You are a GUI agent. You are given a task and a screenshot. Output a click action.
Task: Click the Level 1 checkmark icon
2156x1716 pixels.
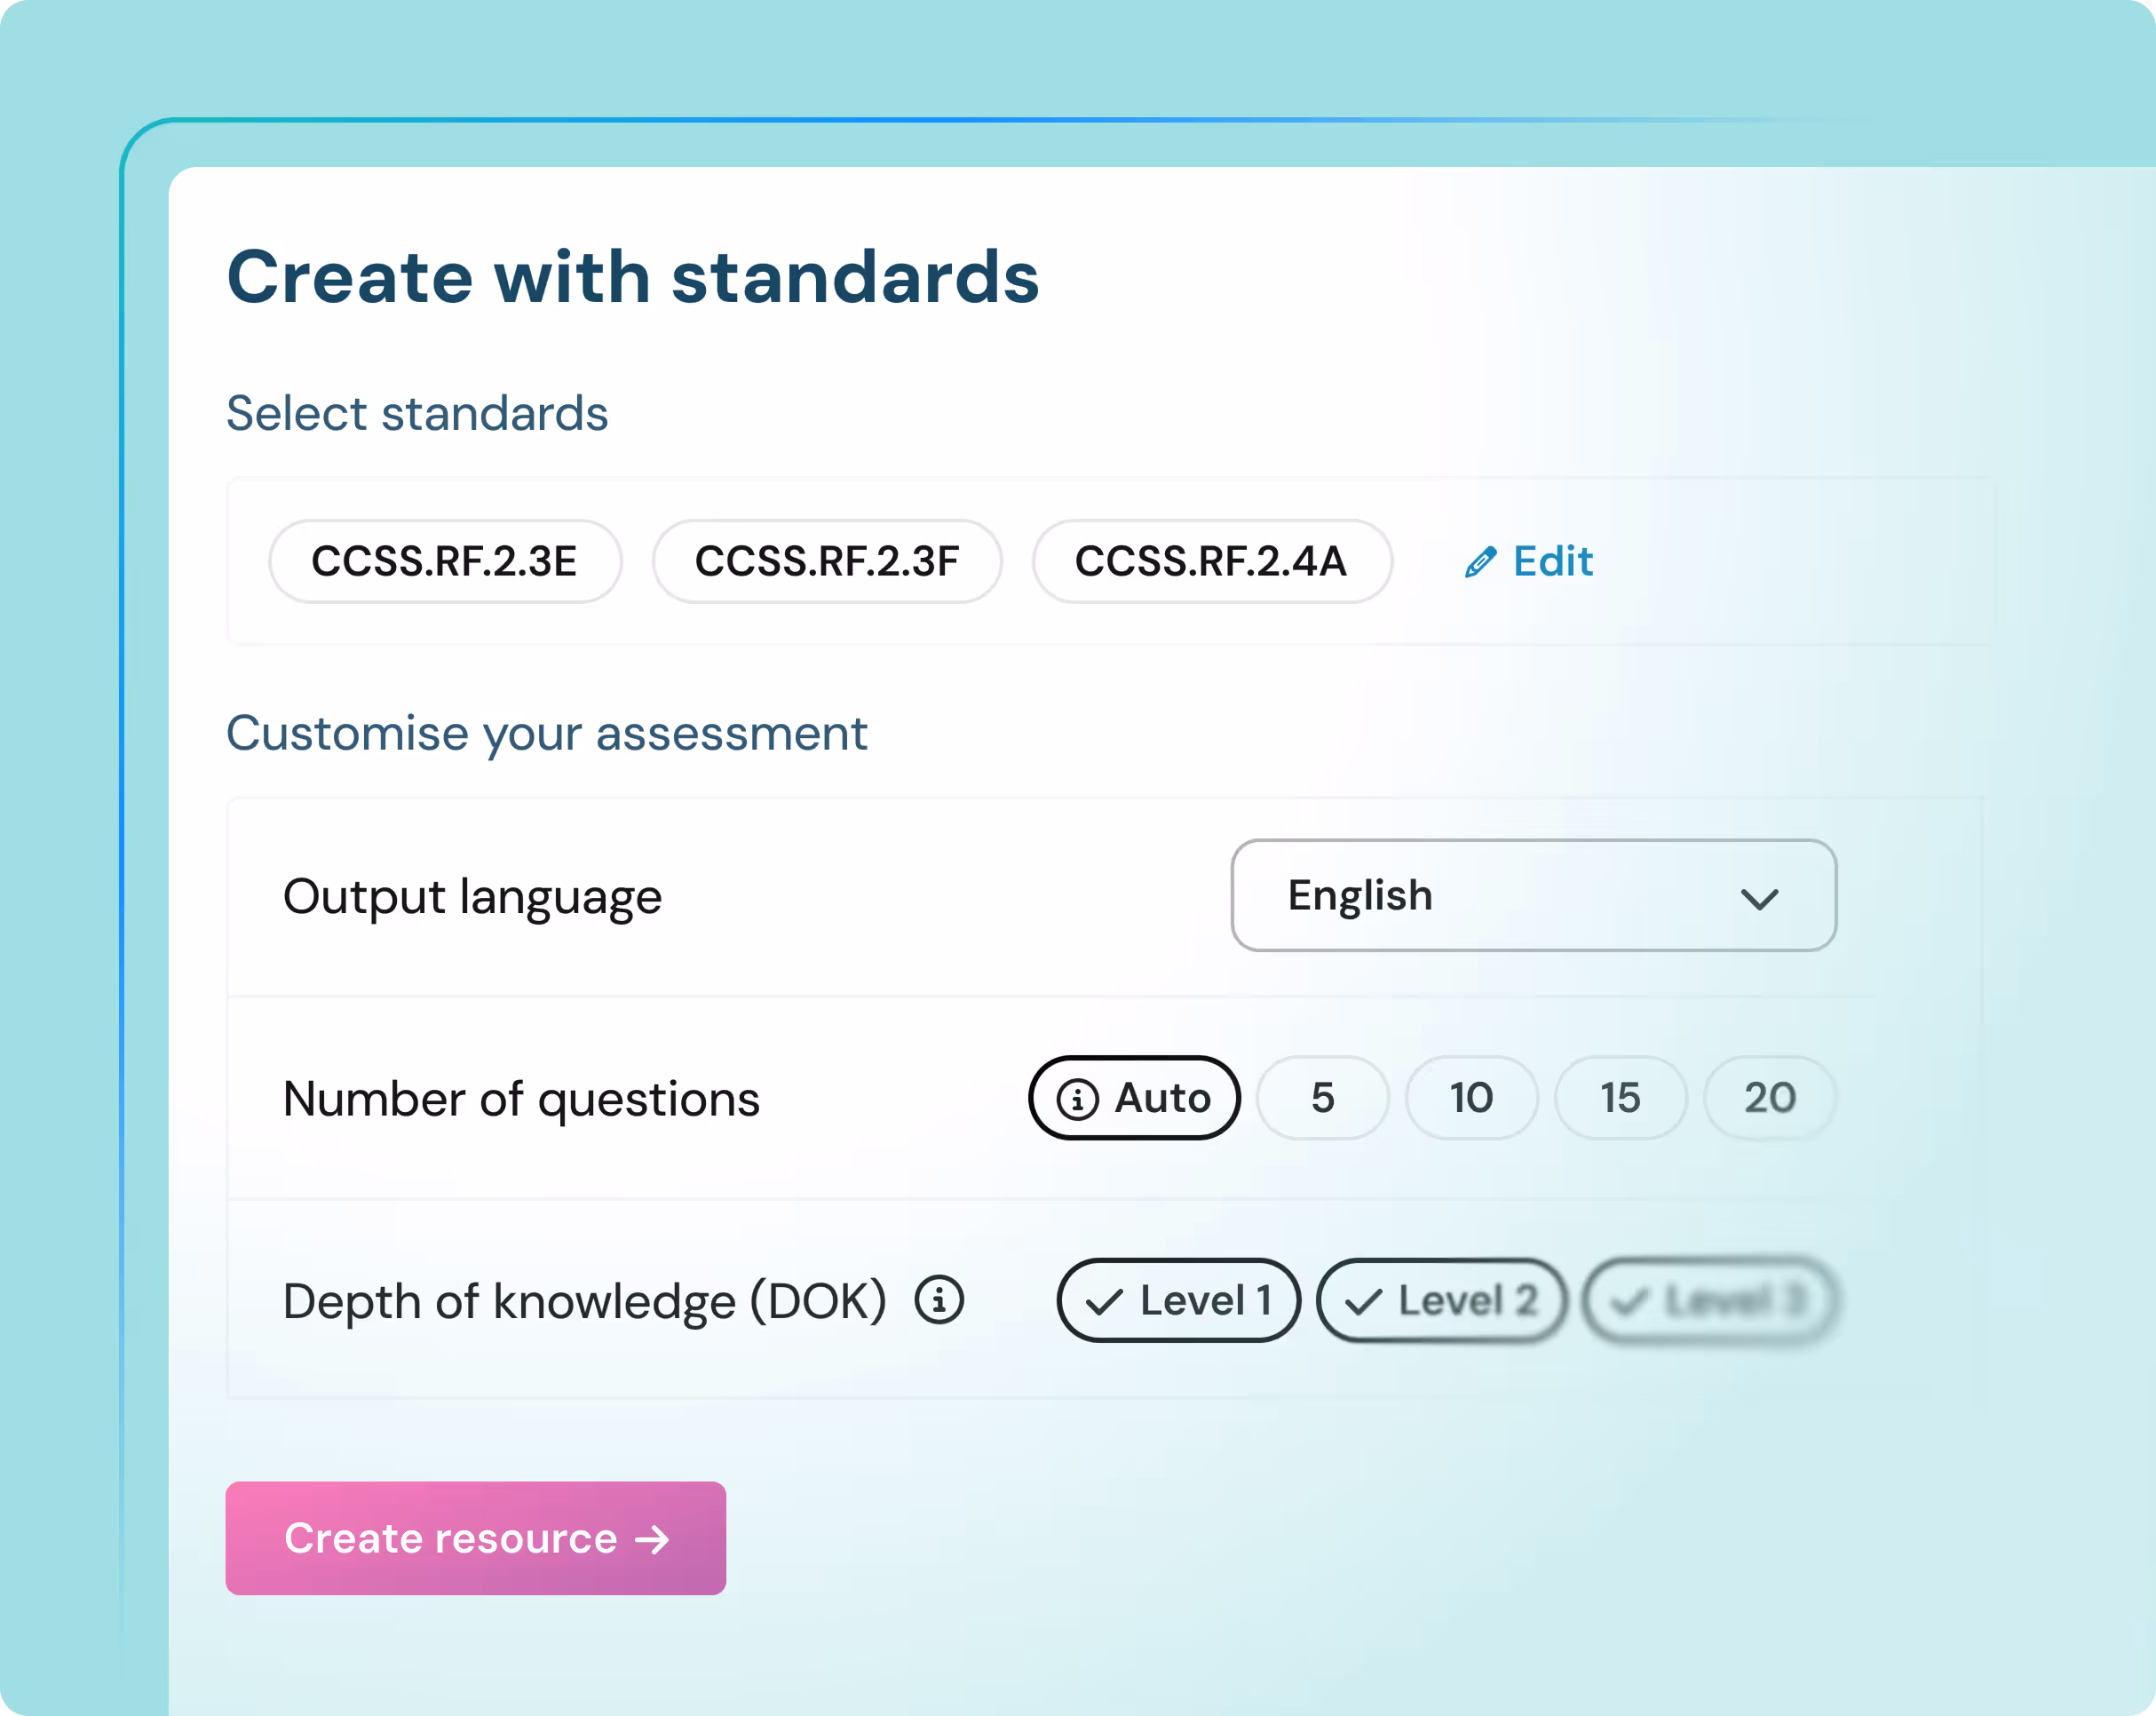point(1103,1302)
